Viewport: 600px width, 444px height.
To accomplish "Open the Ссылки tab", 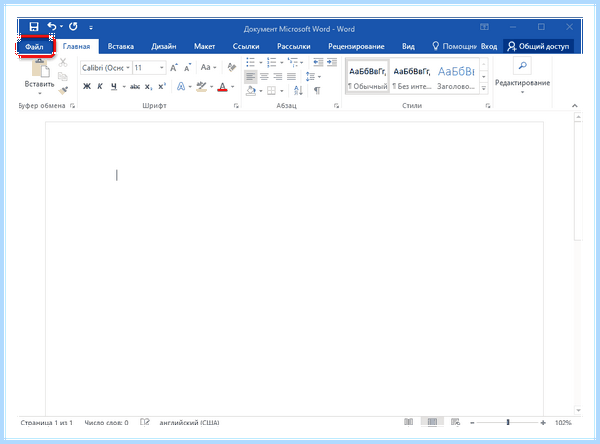I will (x=246, y=47).
